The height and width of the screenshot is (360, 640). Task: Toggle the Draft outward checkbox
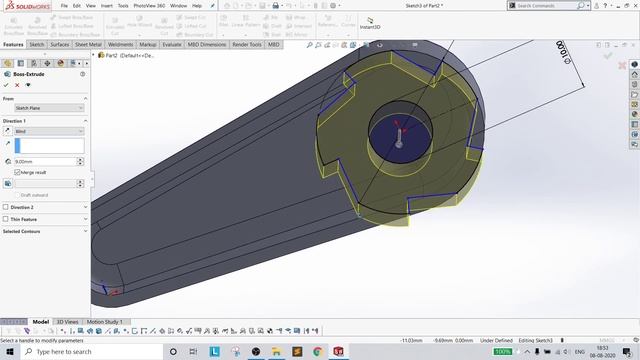tap(17, 195)
